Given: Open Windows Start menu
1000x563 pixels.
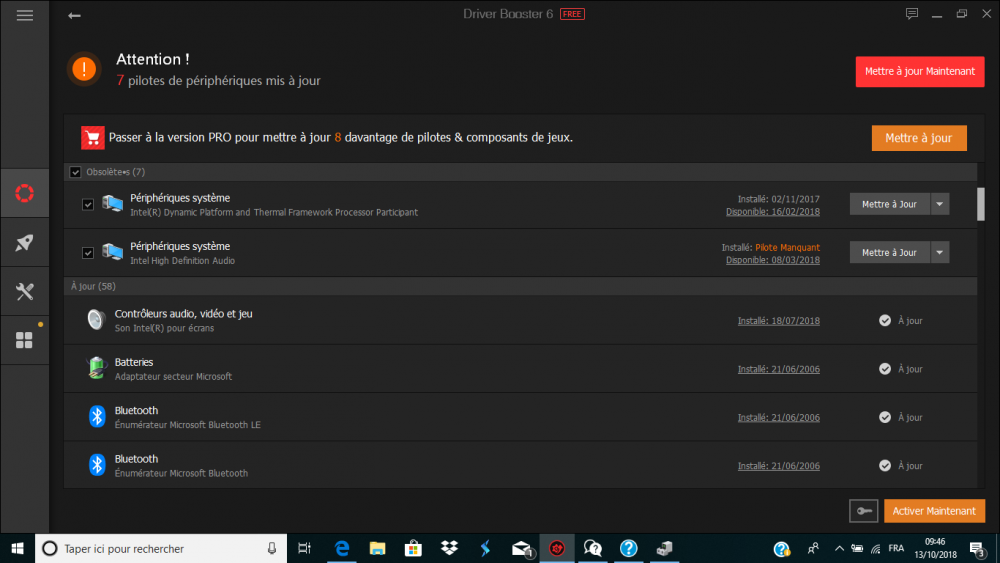Looking at the screenshot, I should coord(17,548).
